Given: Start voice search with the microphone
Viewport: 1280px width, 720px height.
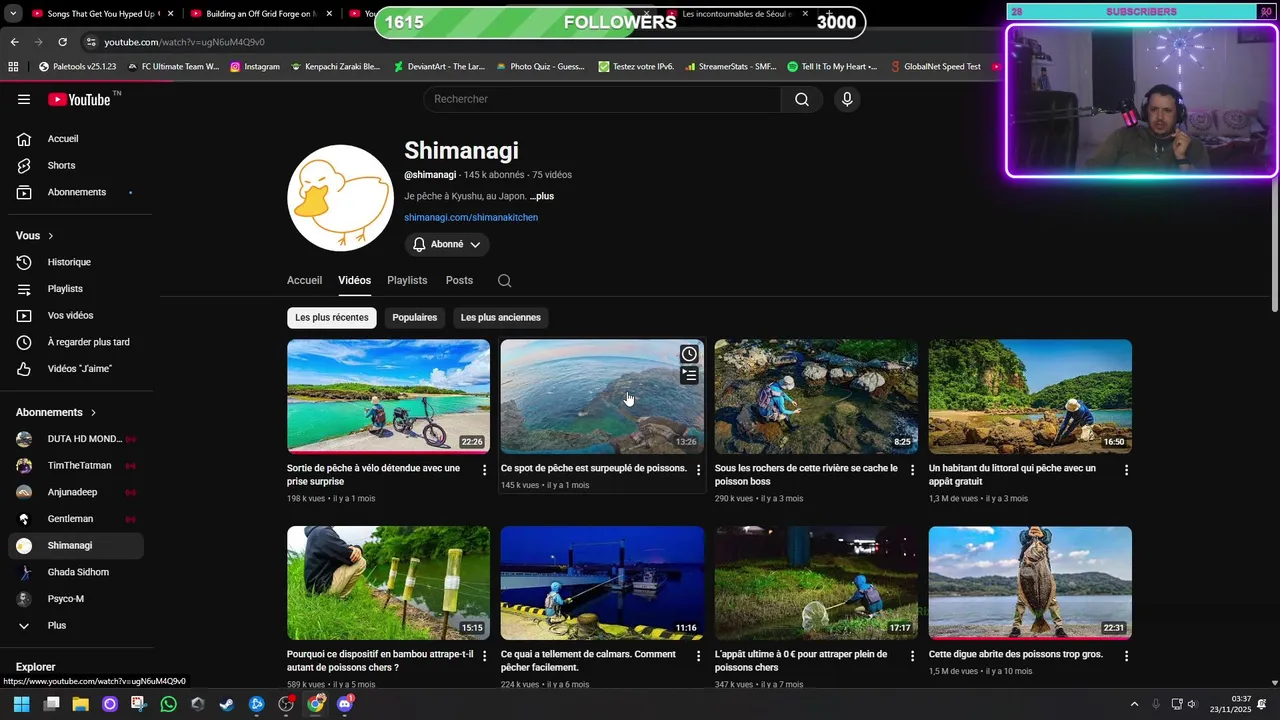Looking at the screenshot, I should coord(847,99).
